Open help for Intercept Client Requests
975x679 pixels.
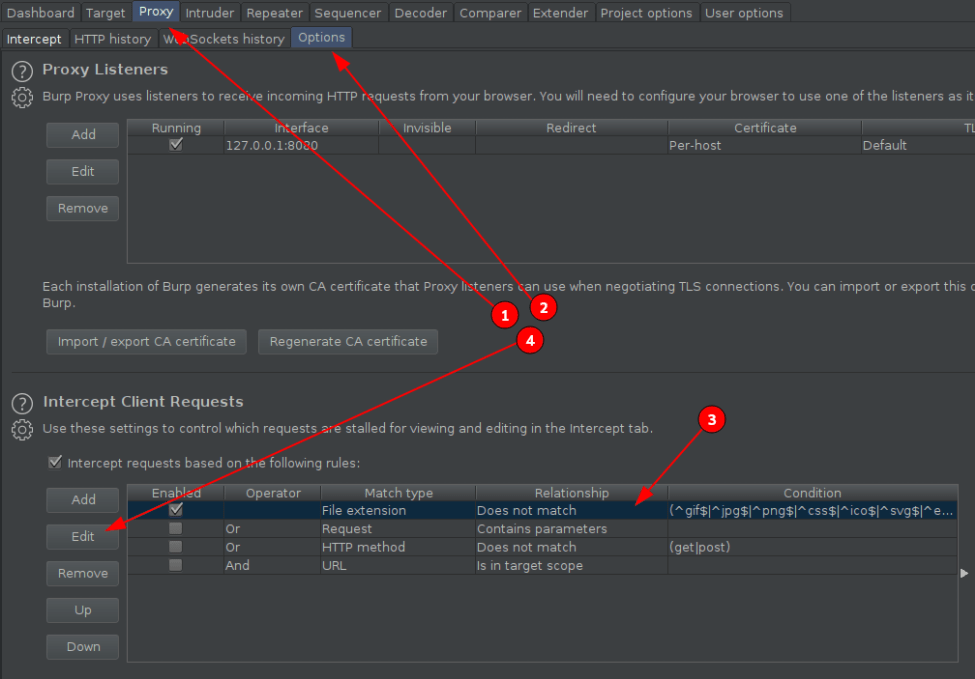click(x=22, y=403)
